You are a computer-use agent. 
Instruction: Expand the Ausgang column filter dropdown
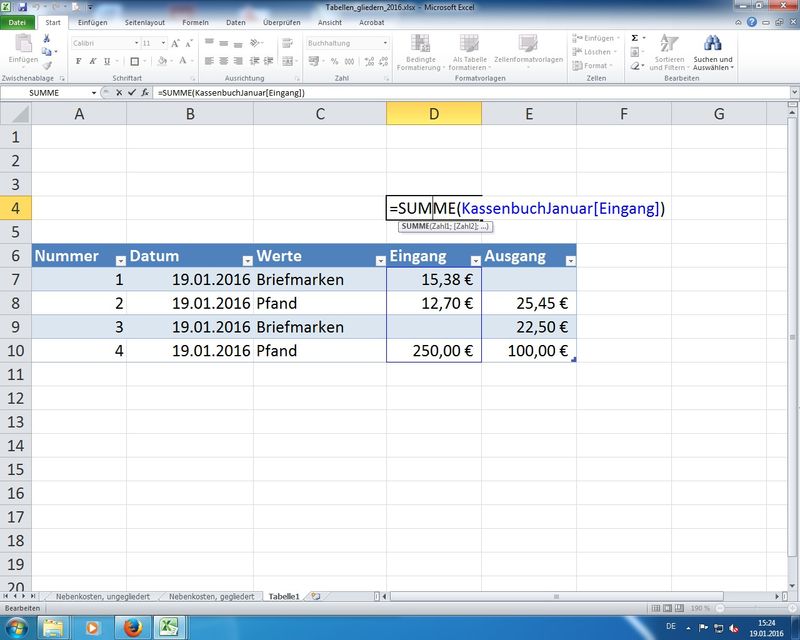click(570, 258)
